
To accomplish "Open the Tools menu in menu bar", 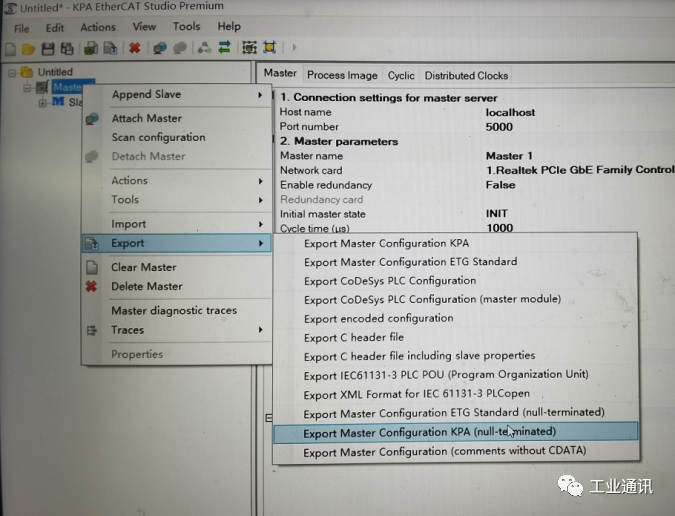I will coord(186,26).
